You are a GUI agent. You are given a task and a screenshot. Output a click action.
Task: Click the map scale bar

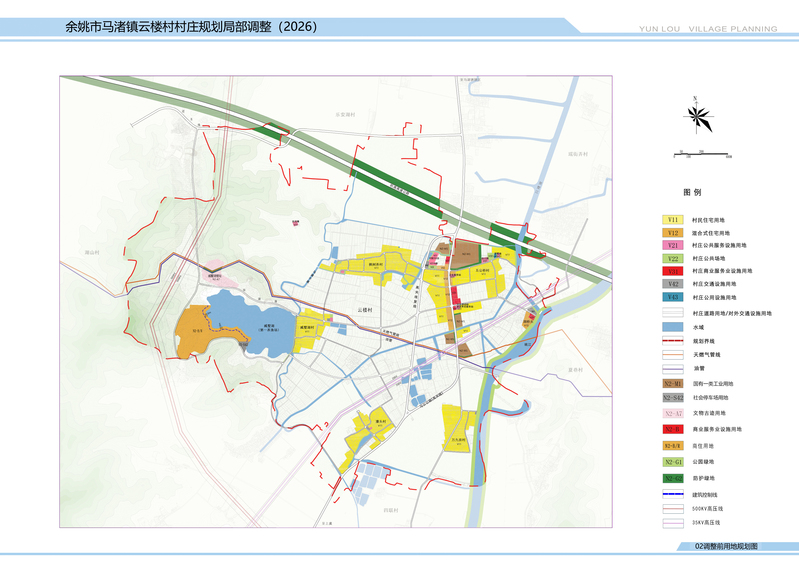pos(703,153)
